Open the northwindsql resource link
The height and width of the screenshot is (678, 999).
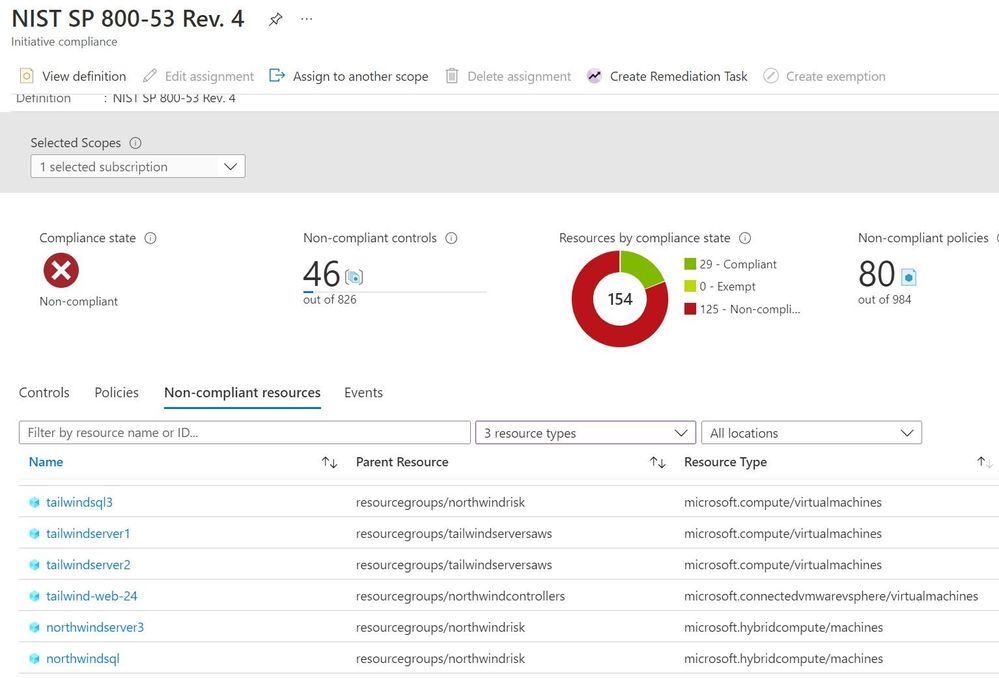click(x=83, y=658)
